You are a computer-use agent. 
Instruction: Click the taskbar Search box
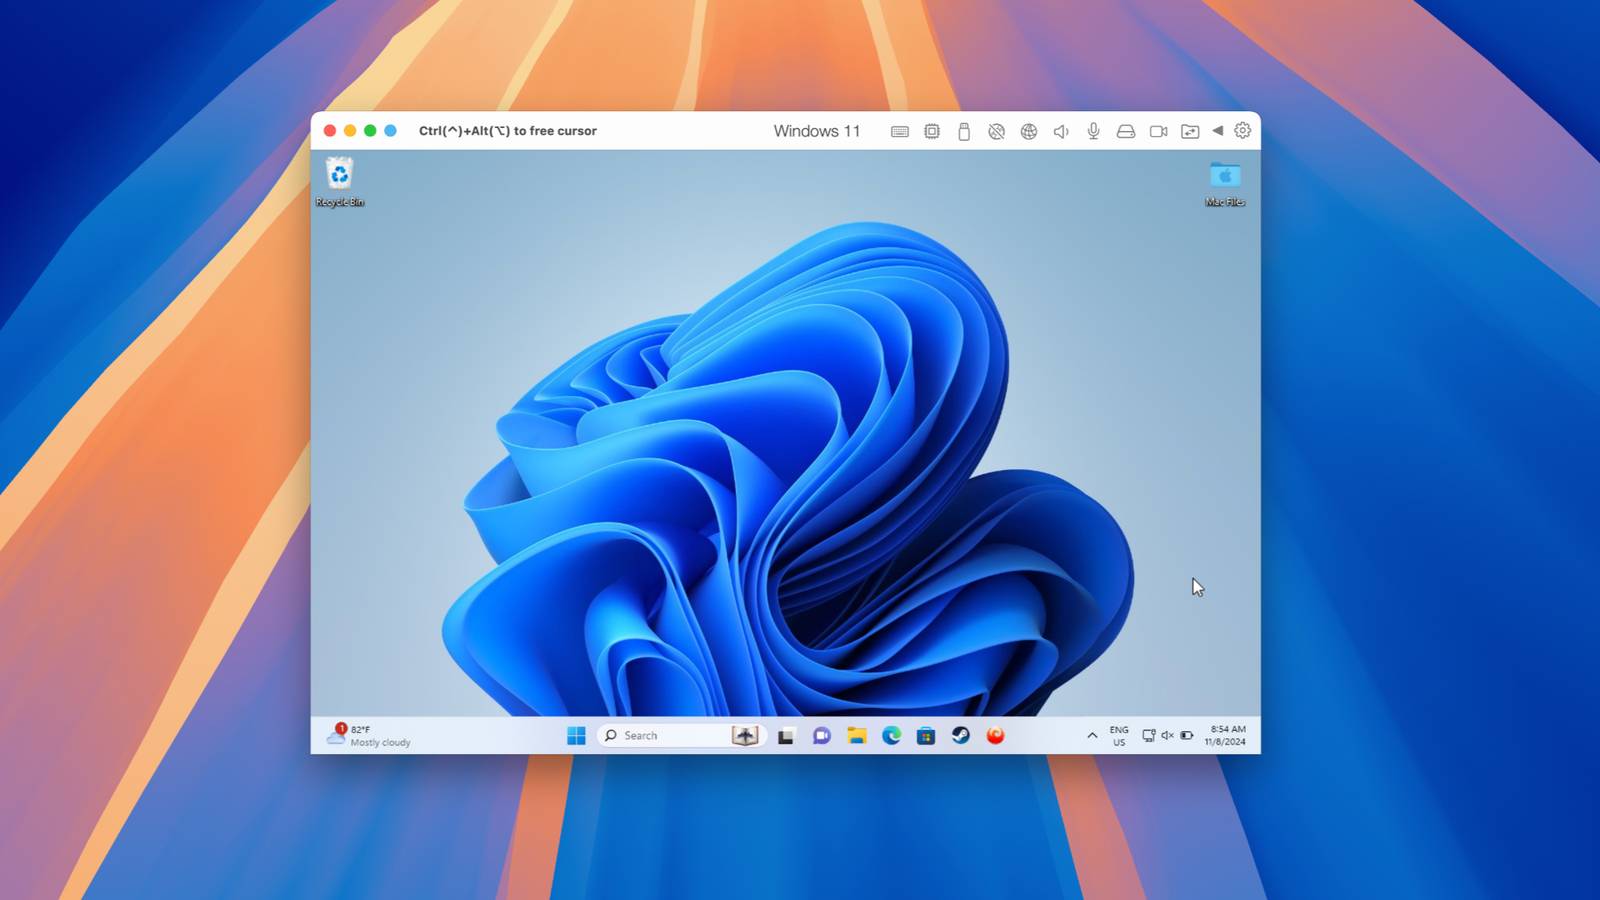click(x=682, y=736)
